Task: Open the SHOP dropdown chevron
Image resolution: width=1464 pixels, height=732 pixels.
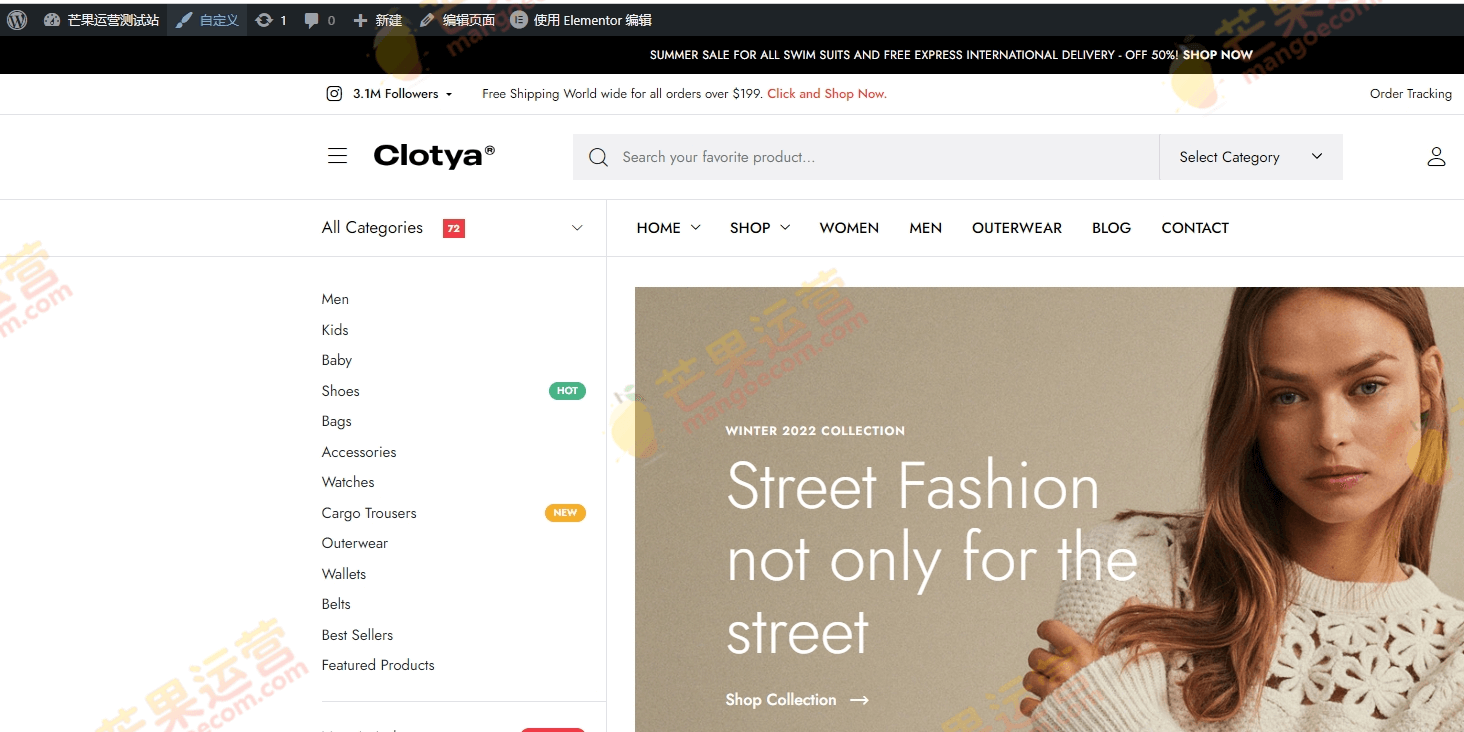Action: point(787,228)
